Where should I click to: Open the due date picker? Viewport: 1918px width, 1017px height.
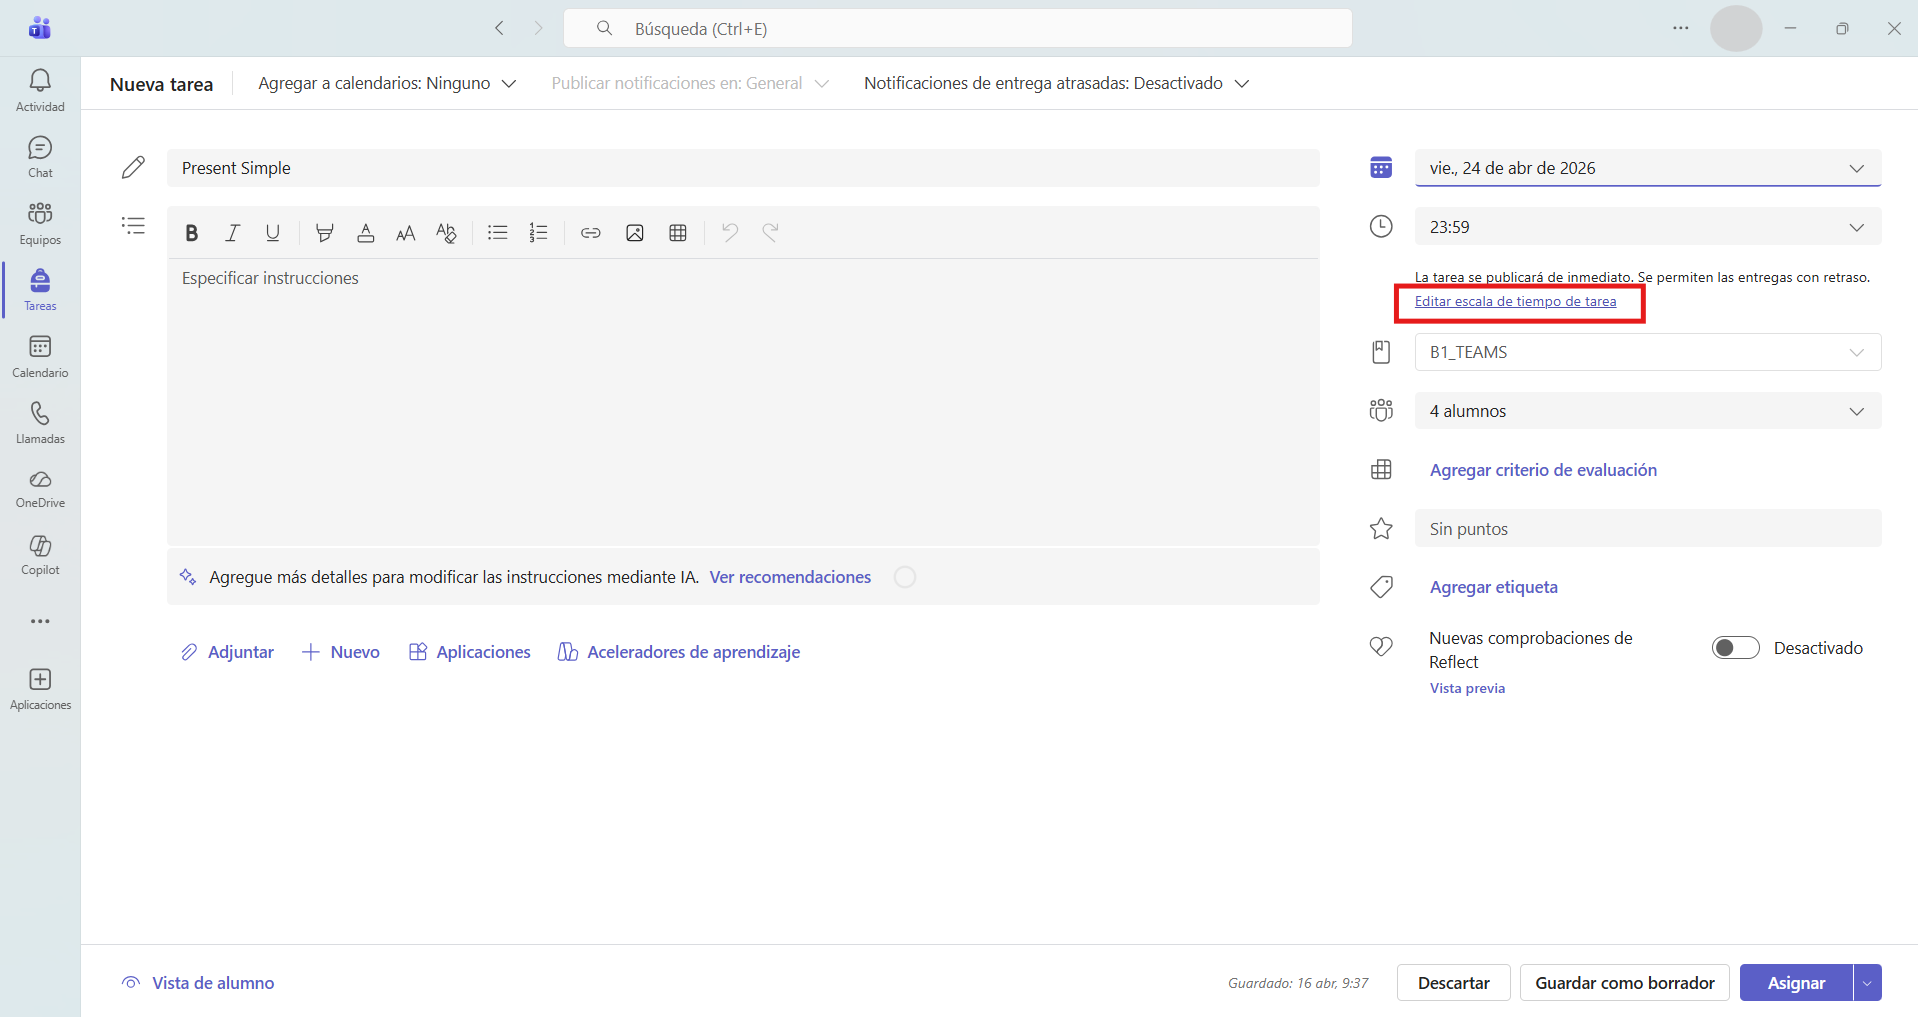pos(1648,168)
